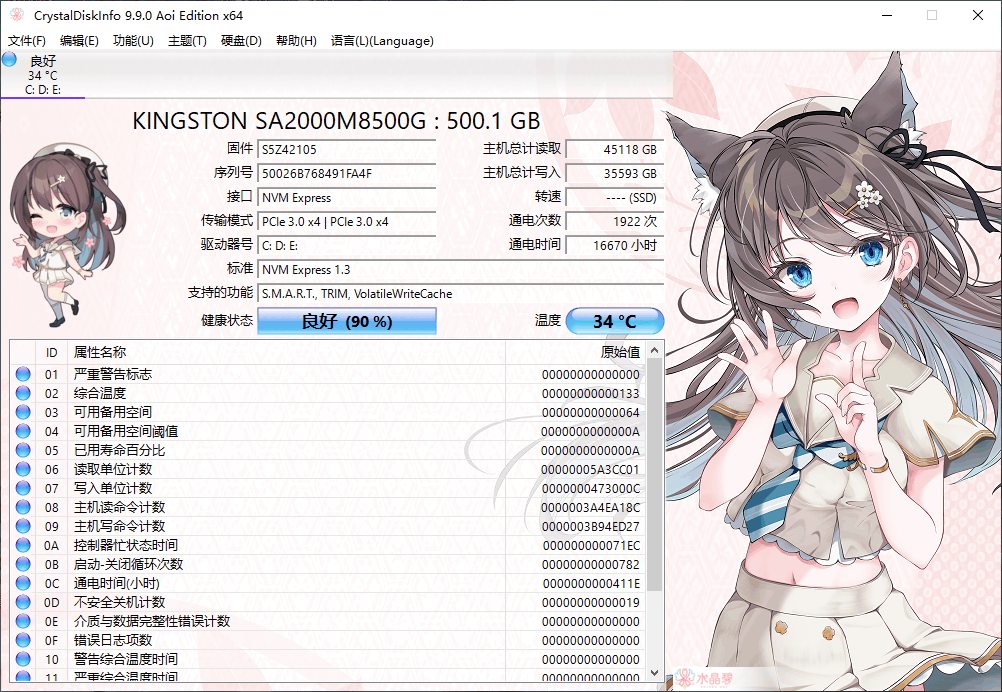This screenshot has height=692, width=1002.
Task: Click status orb for attribute 04 可用备用空间阈值
Action: point(23,431)
